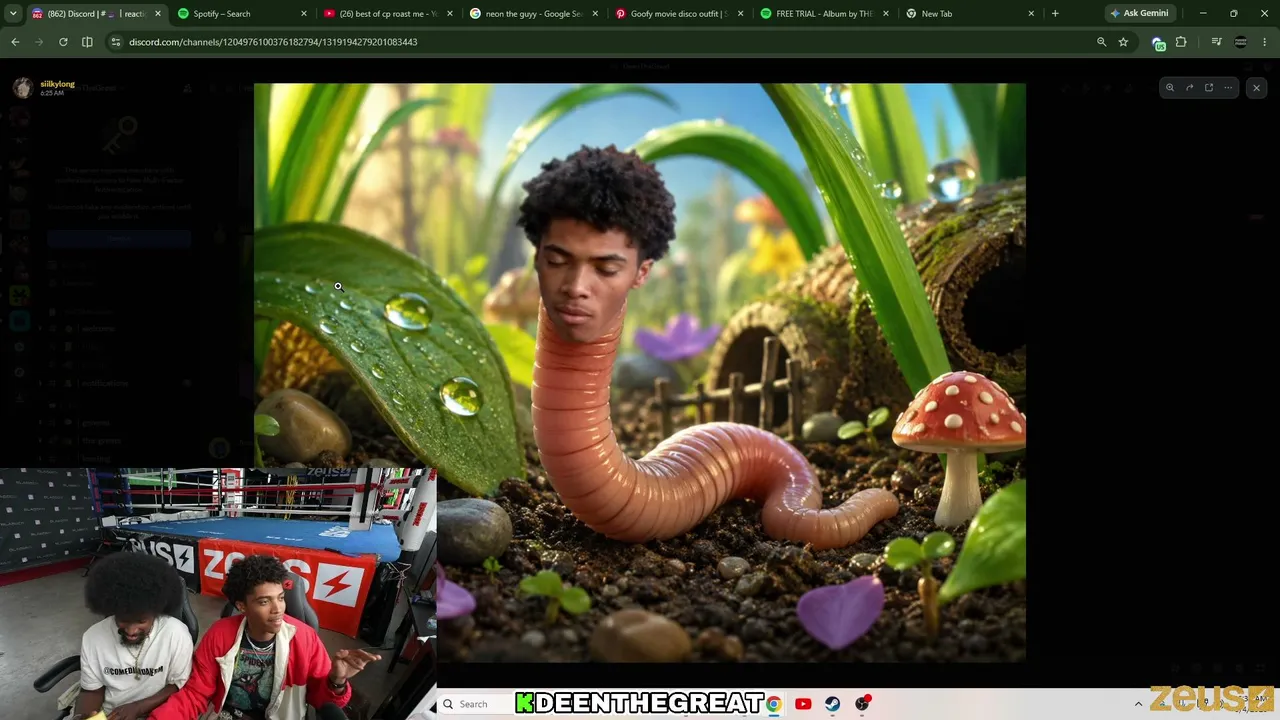Bookmark this page with the star icon
1280x720 pixels.
tap(1123, 42)
